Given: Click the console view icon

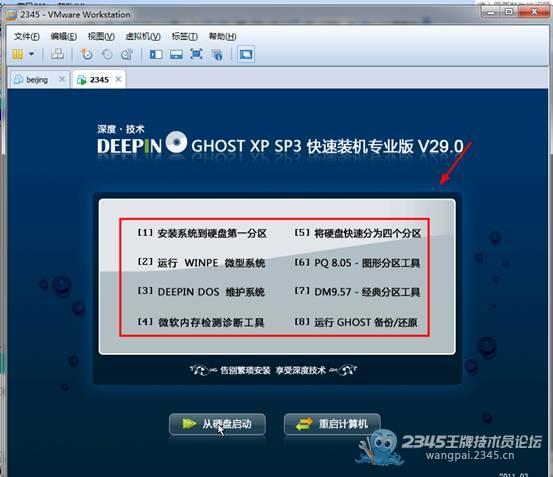Looking at the screenshot, I should (246, 54).
